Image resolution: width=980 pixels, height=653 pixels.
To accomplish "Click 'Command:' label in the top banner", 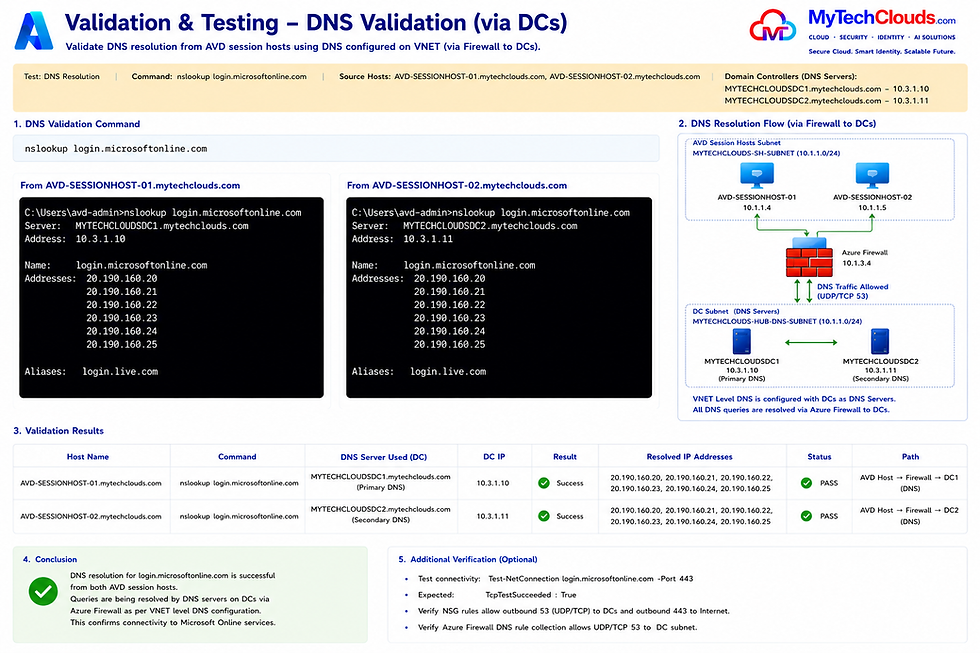I will 152,77.
